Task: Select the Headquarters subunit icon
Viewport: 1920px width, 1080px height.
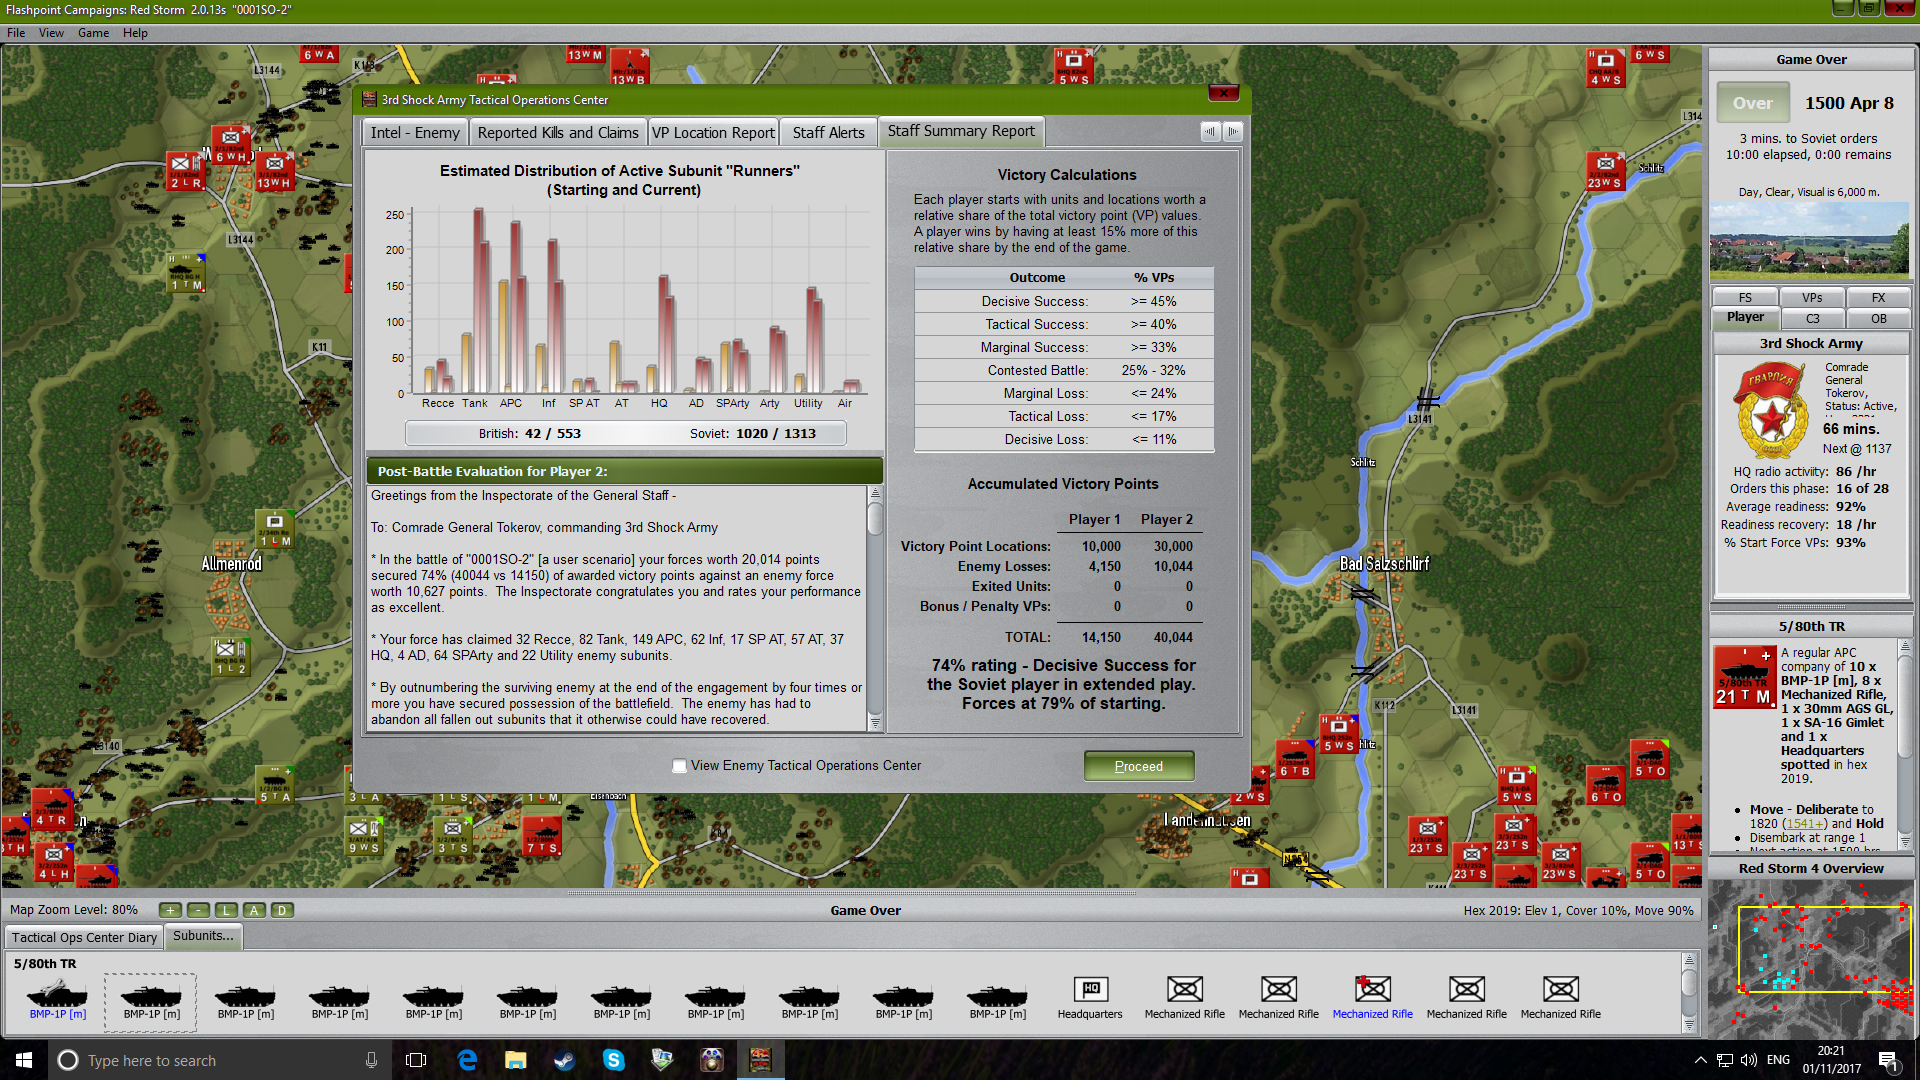Action: point(1090,990)
